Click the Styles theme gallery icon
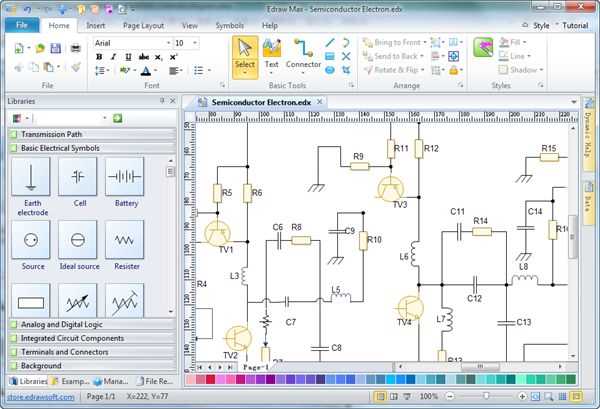Viewport: 600px width, 409px height. pos(483,48)
